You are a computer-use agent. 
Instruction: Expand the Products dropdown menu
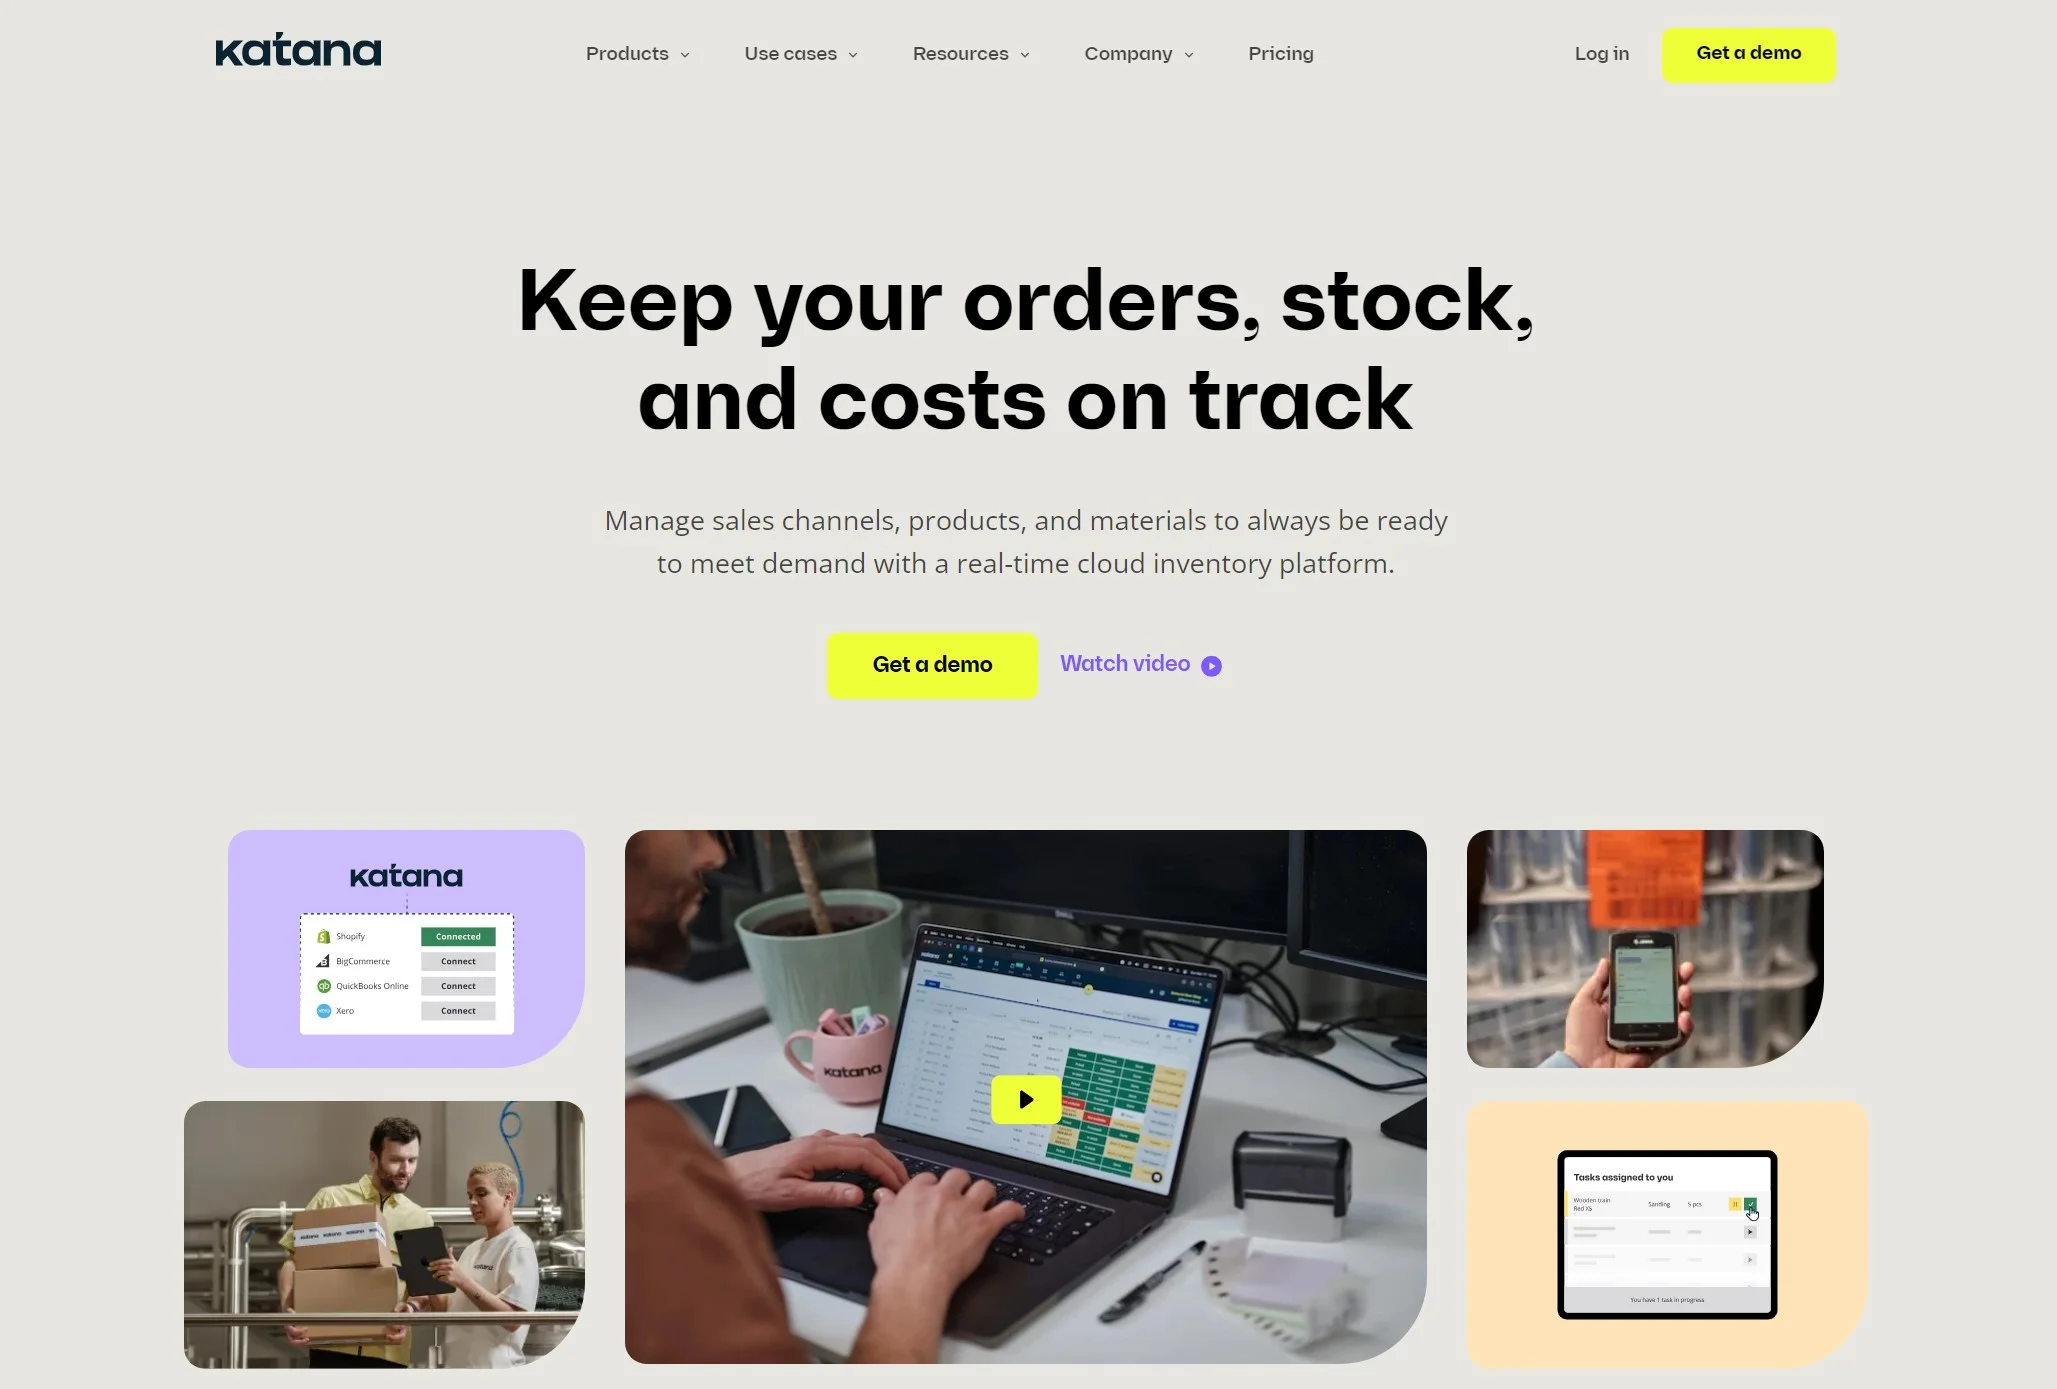tap(637, 54)
